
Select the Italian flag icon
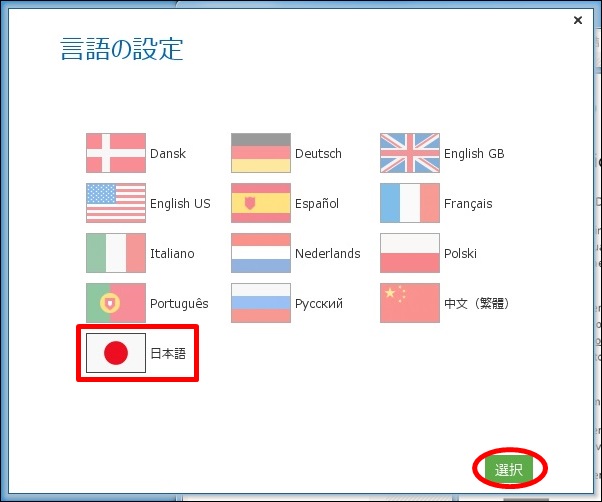point(116,253)
